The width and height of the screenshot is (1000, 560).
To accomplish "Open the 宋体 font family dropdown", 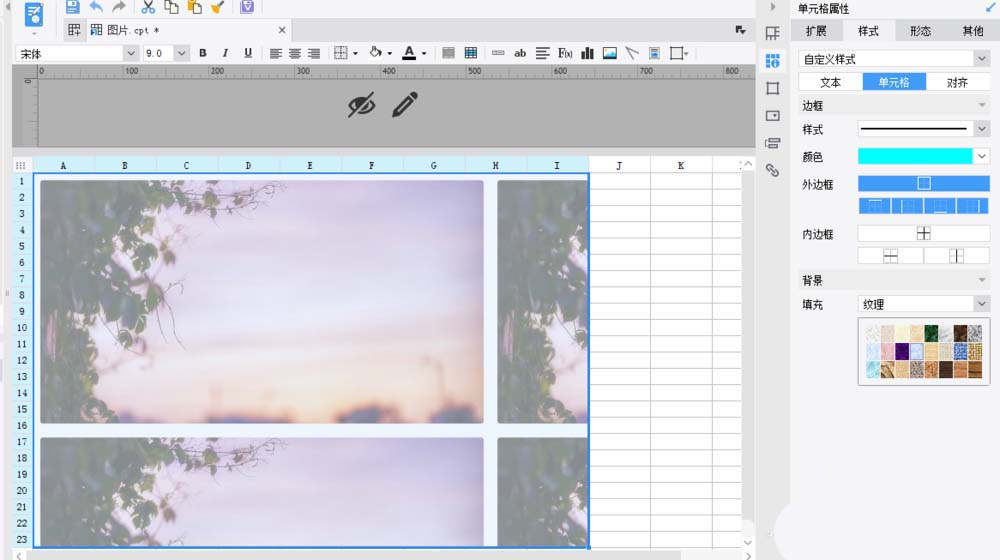I will coord(77,53).
